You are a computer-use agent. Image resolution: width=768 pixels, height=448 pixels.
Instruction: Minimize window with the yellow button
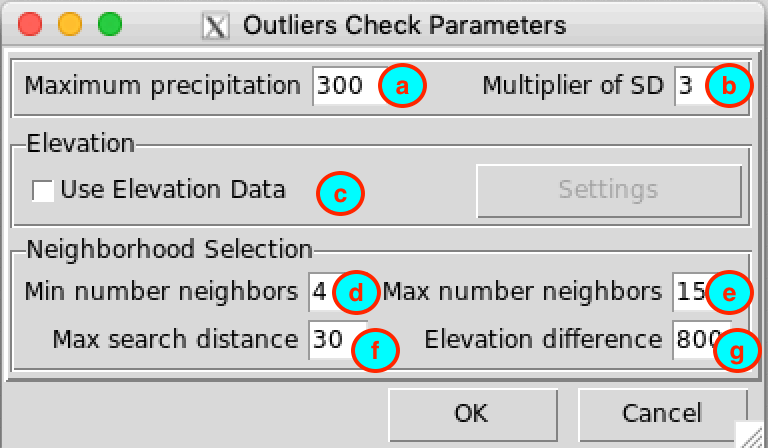(x=70, y=24)
